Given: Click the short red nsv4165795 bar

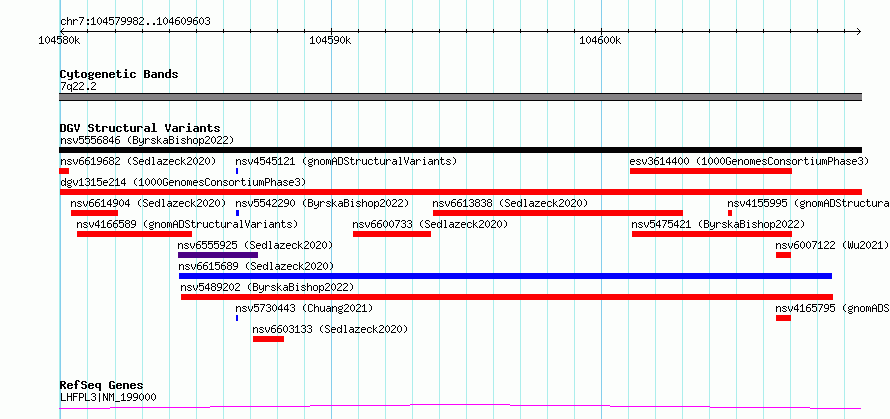Looking at the screenshot, I should (x=783, y=318).
